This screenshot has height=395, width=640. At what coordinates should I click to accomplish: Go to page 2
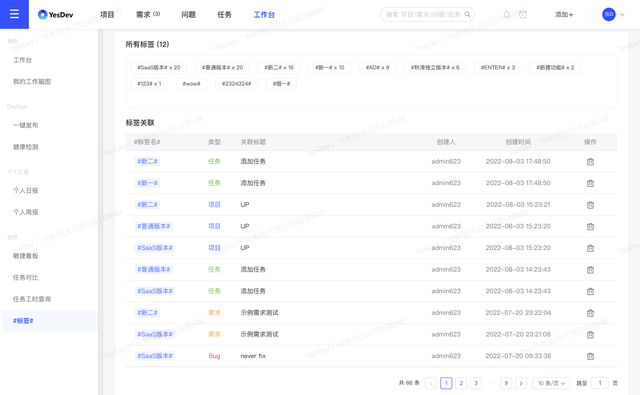click(461, 383)
